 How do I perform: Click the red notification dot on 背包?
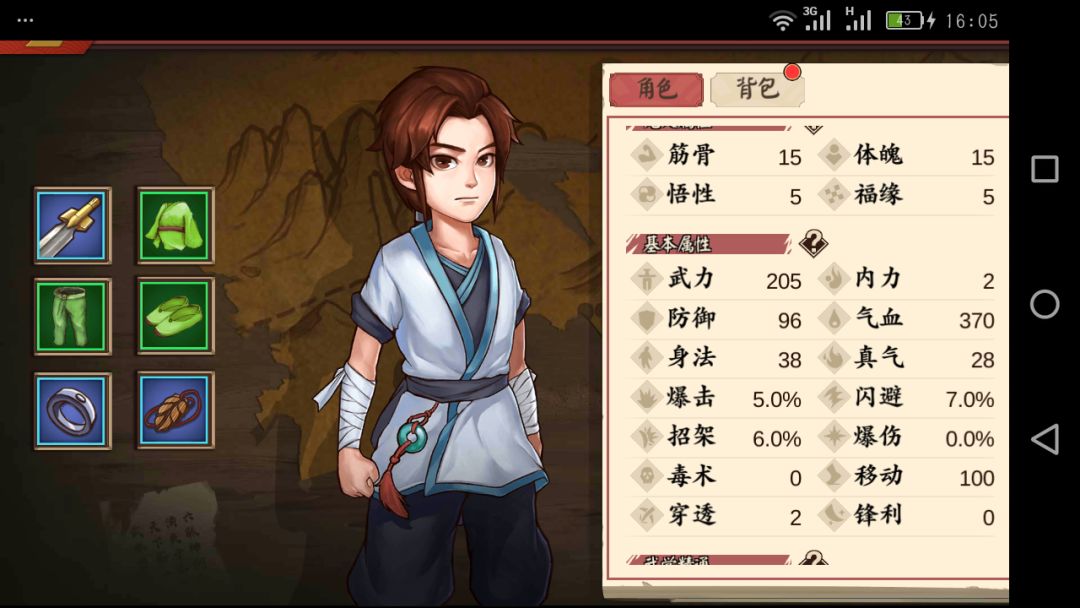(792, 72)
